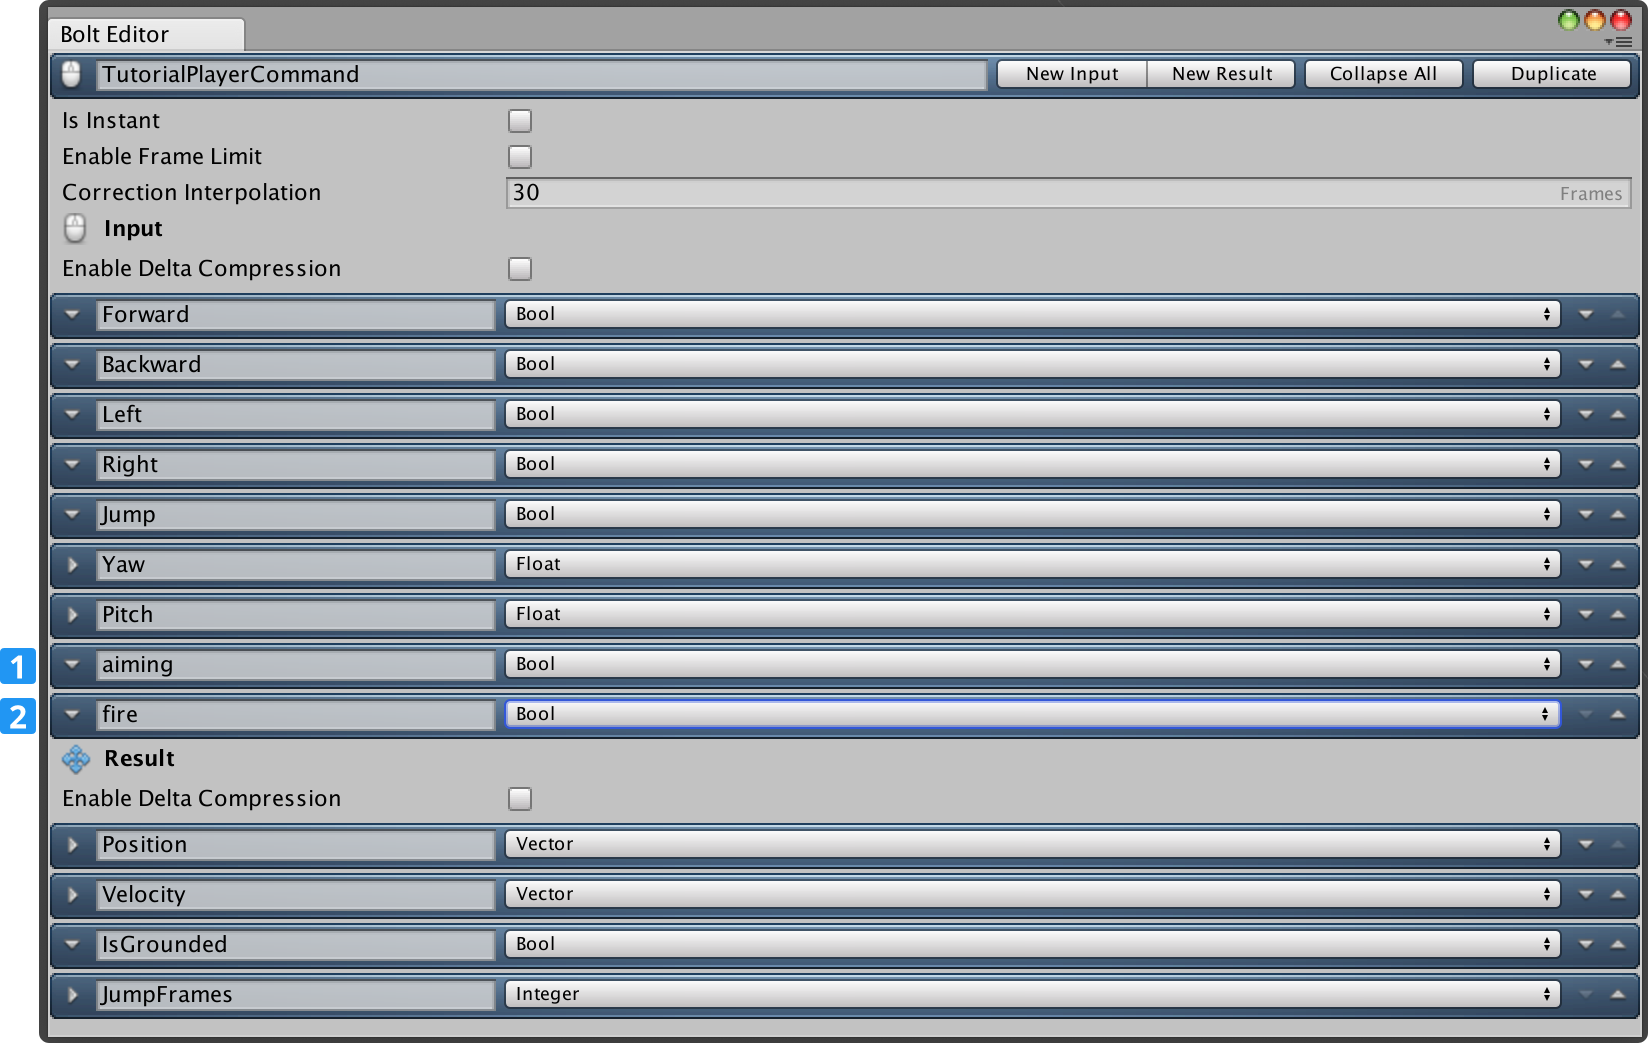Move the Left input down
Image resolution: width=1648 pixels, height=1043 pixels.
tap(1586, 414)
